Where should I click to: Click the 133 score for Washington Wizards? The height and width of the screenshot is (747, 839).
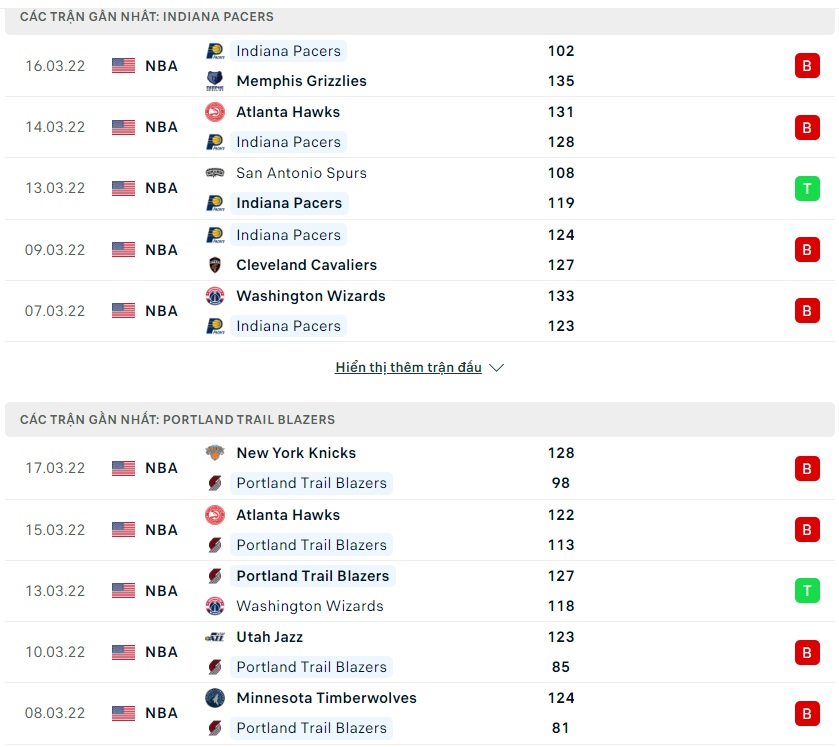coord(561,296)
